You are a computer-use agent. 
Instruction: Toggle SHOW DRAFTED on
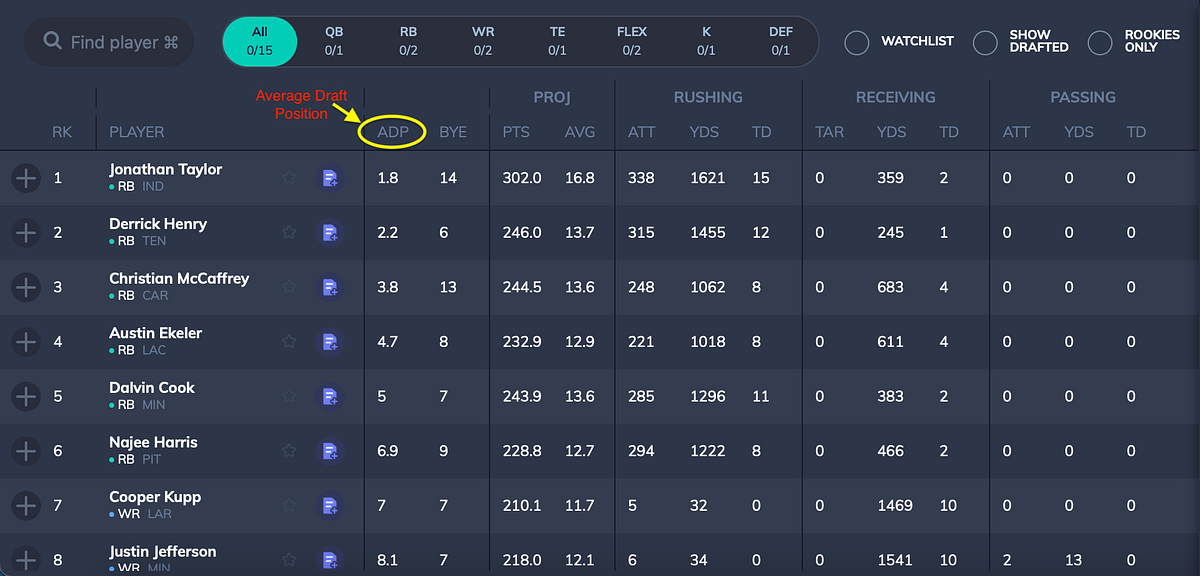(x=984, y=42)
